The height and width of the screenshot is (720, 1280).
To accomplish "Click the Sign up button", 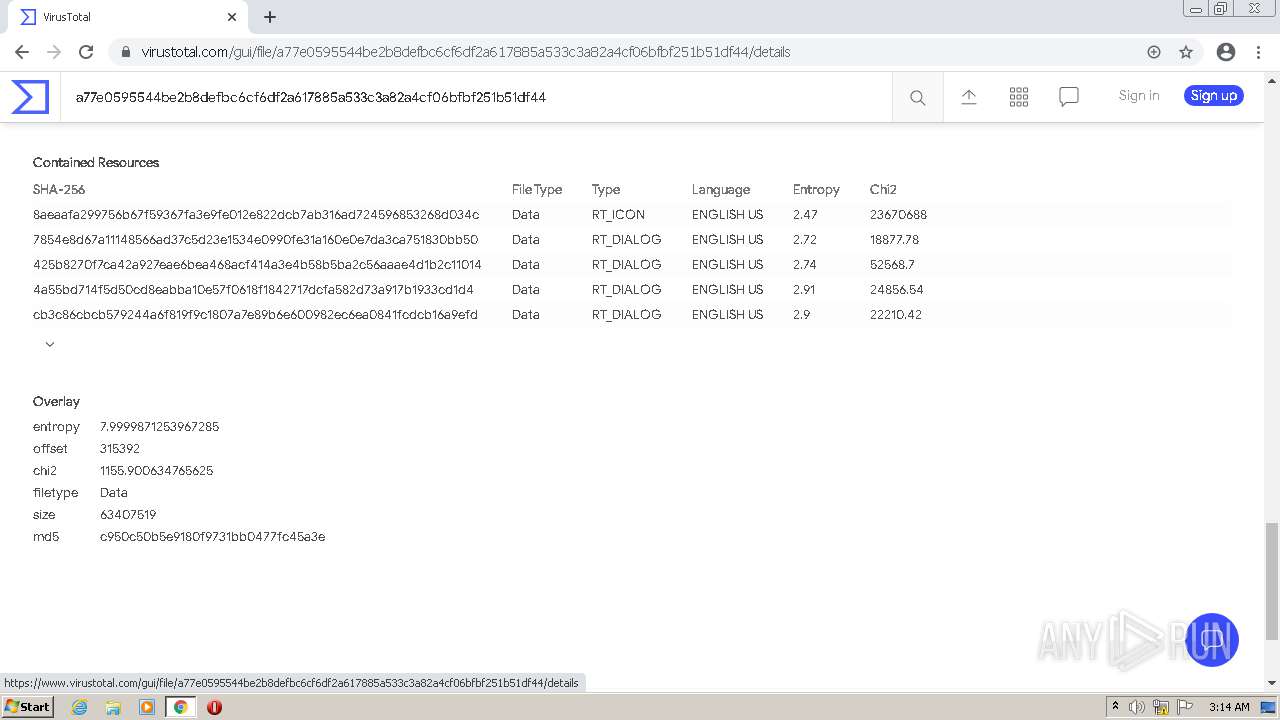I will pos(1214,96).
